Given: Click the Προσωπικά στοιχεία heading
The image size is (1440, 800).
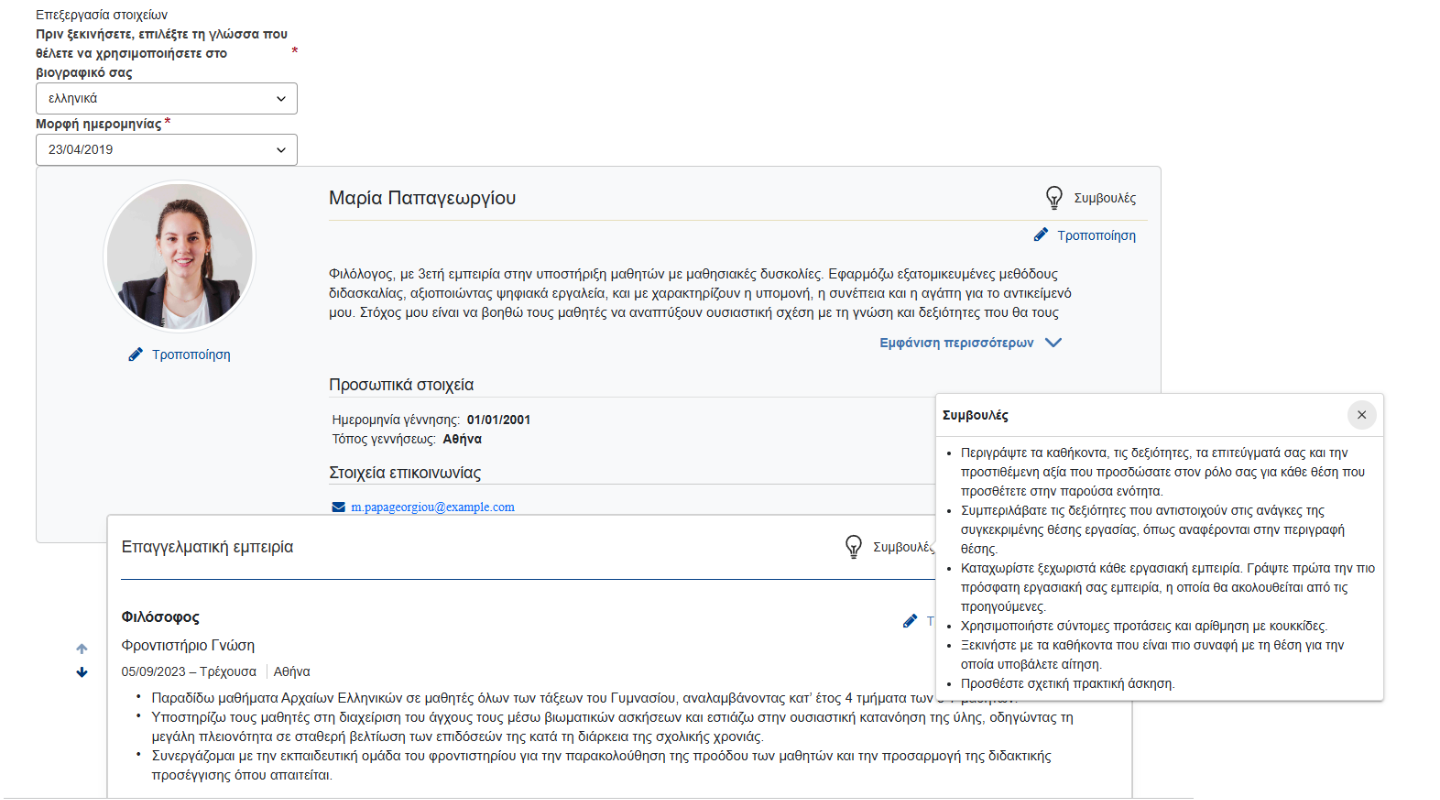Looking at the screenshot, I should pos(401,385).
